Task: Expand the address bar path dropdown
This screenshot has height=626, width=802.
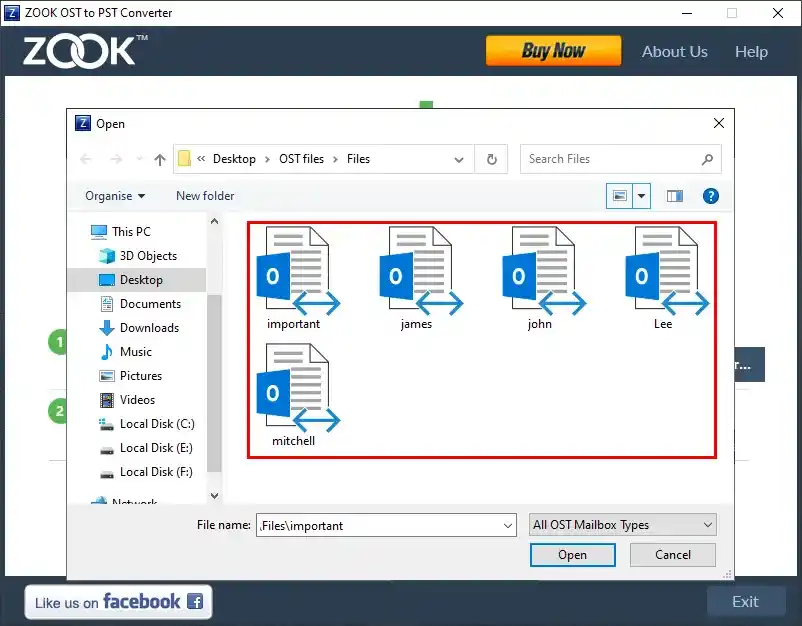Action: point(459,160)
